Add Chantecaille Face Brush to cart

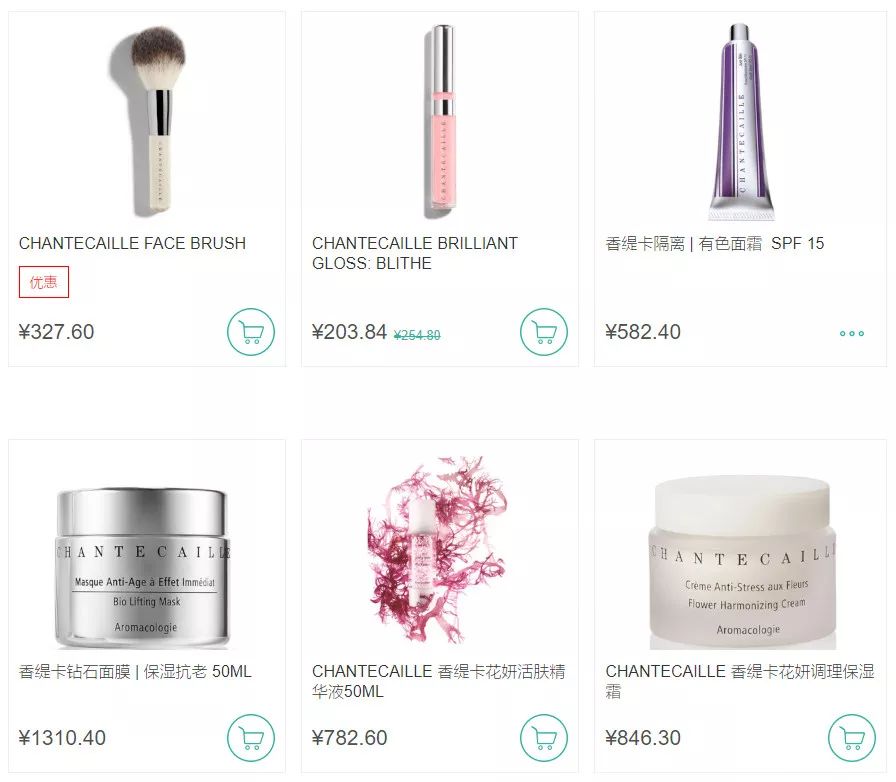tap(251, 332)
